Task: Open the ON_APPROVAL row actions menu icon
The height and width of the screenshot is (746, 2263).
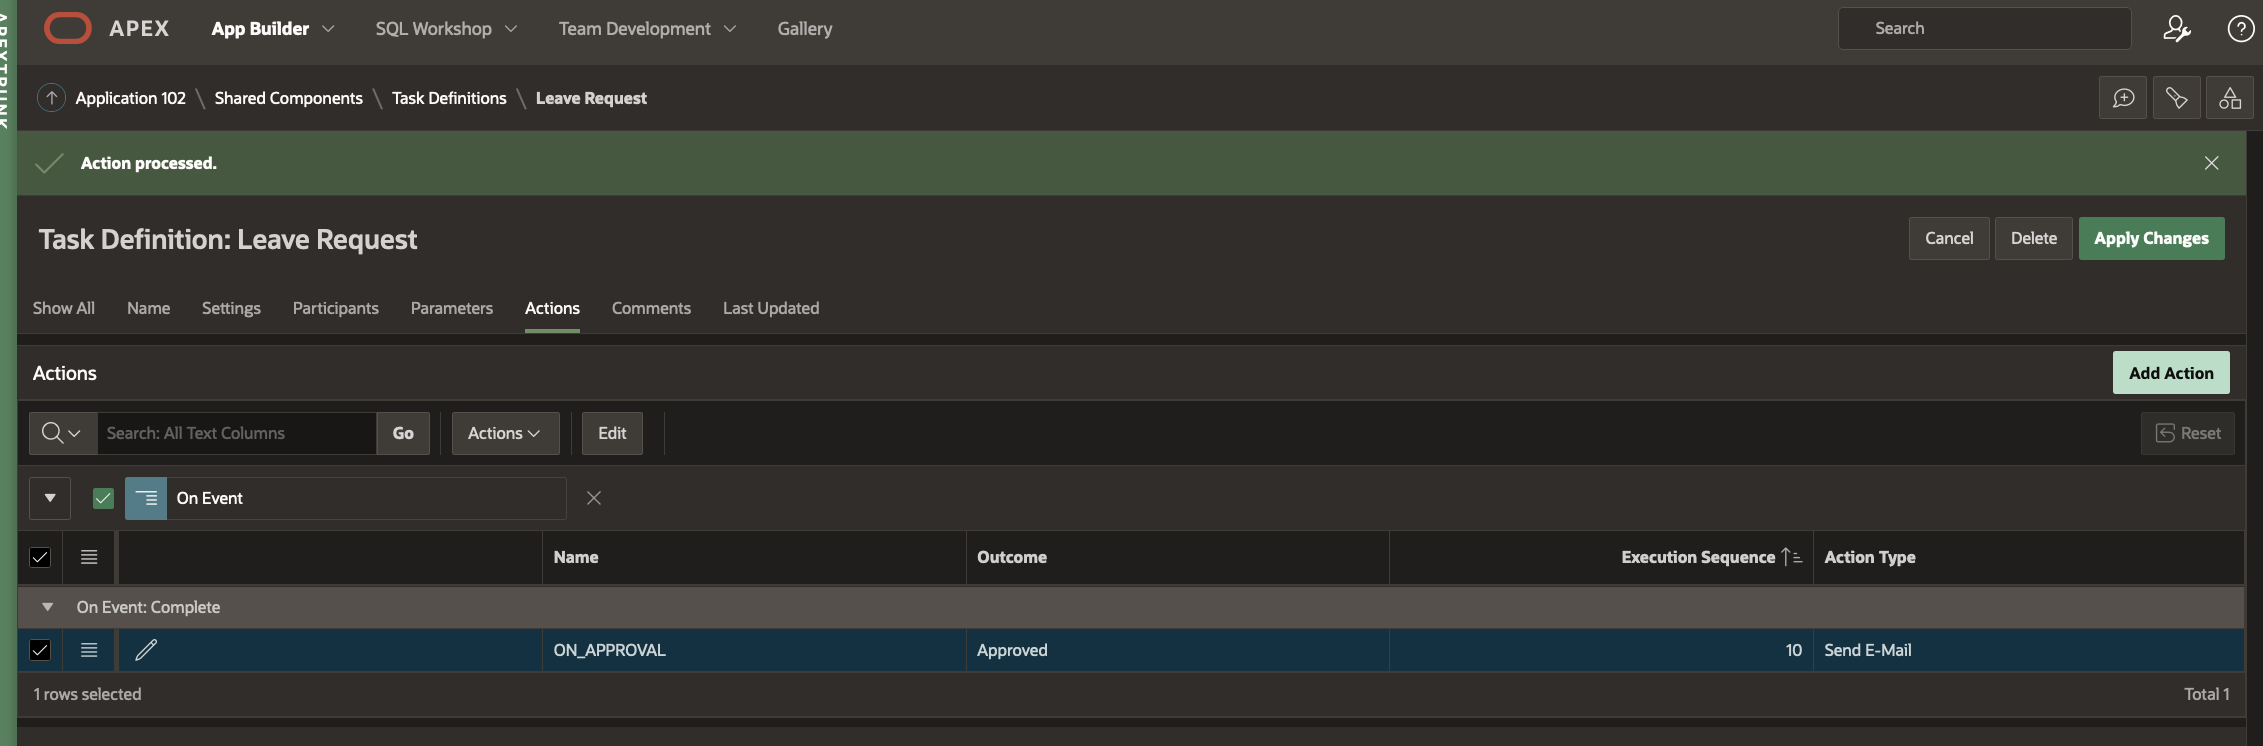Action: tap(89, 650)
